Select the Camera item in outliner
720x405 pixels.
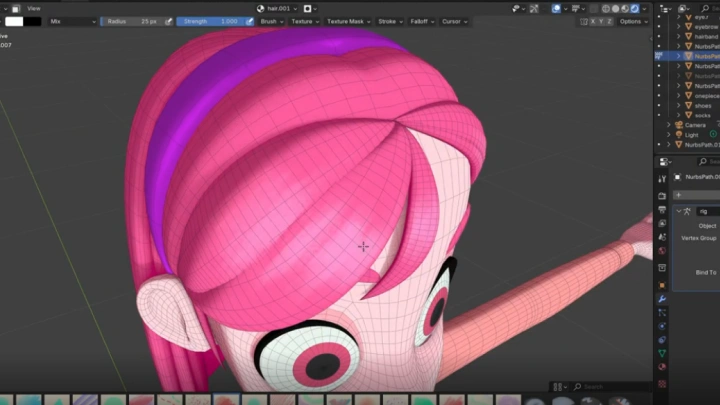695,125
